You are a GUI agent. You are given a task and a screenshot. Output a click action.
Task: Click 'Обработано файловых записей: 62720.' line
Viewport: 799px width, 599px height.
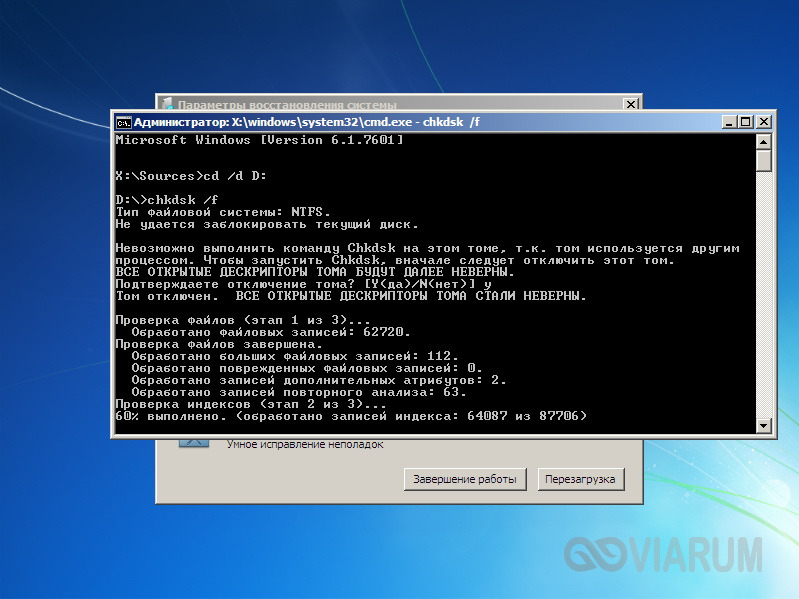pos(271,333)
